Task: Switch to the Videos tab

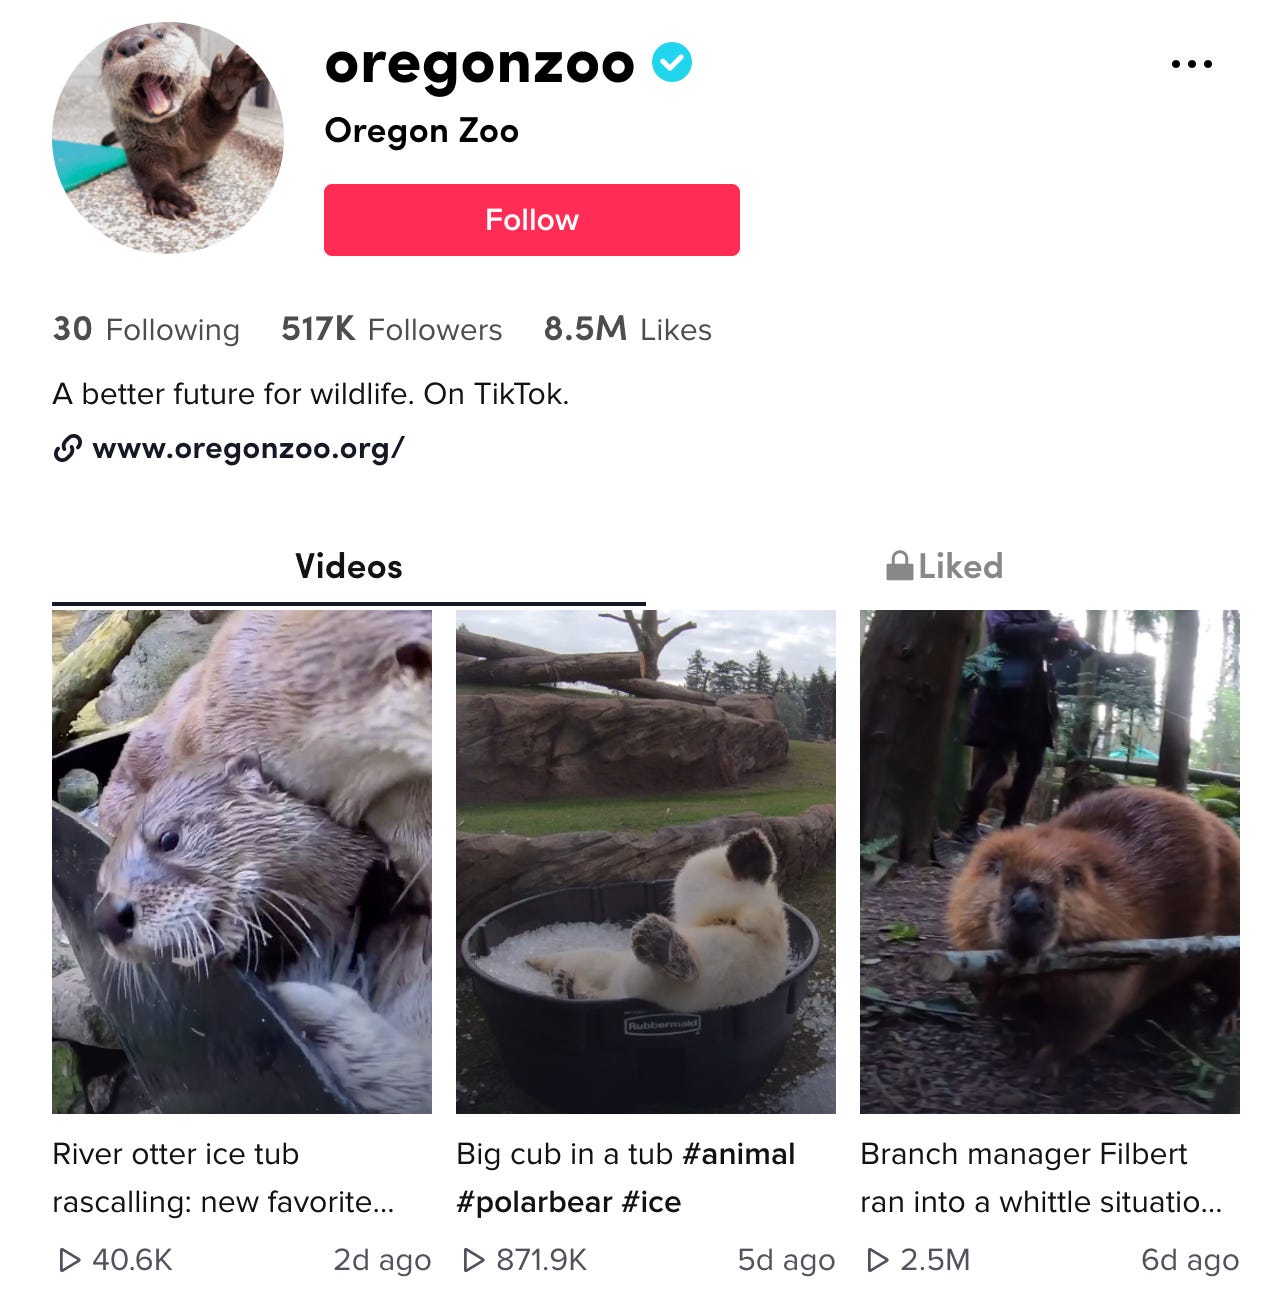Action: (x=349, y=566)
